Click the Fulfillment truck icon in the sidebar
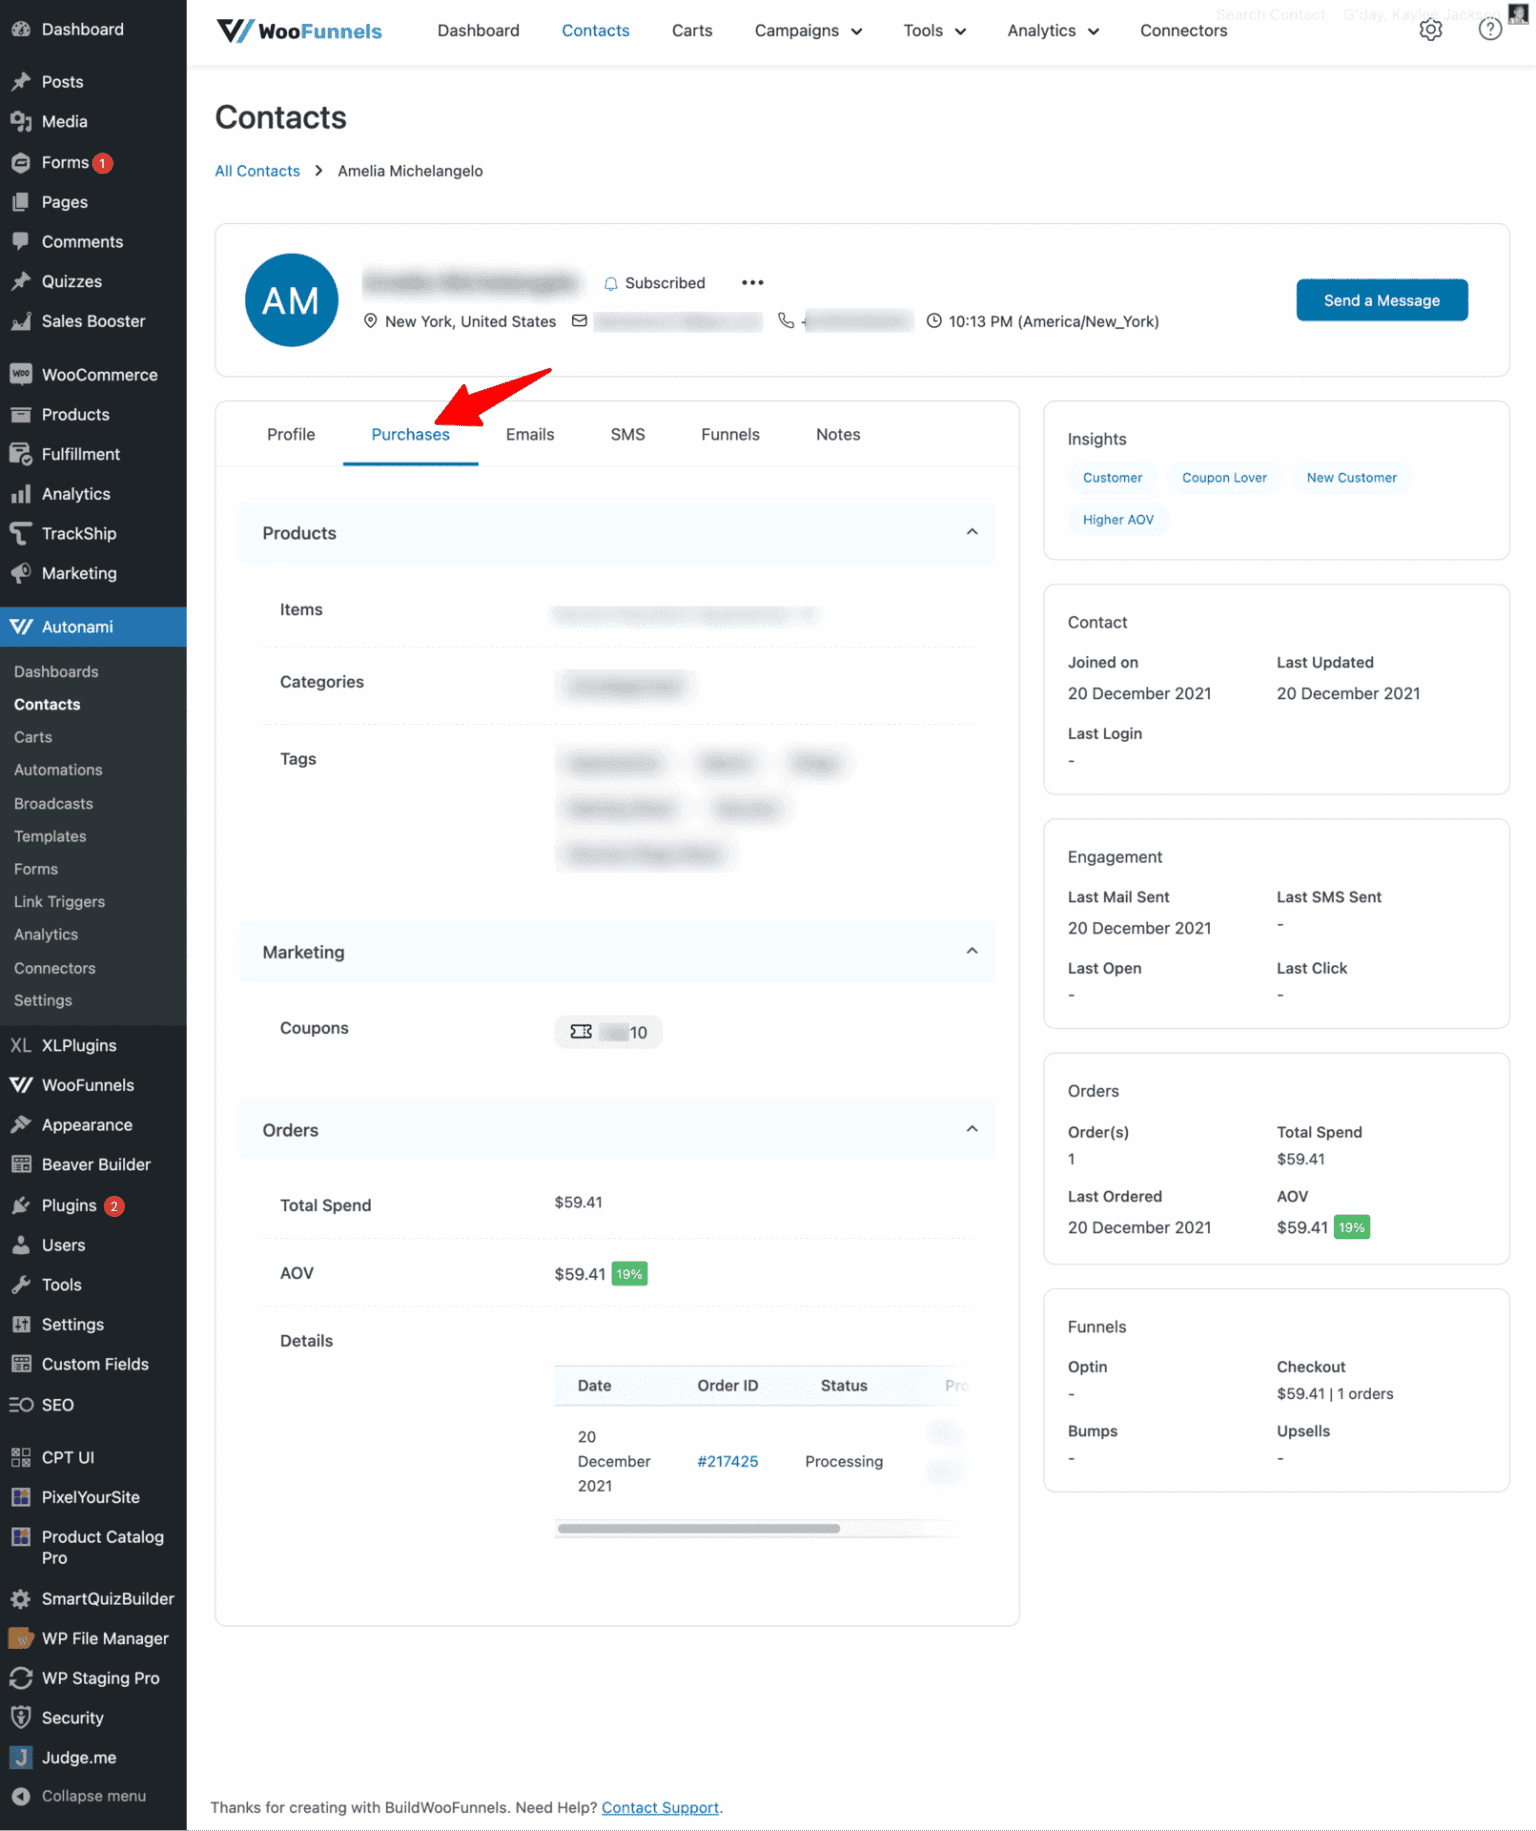Viewport: 1536px width, 1831px height. (x=21, y=454)
